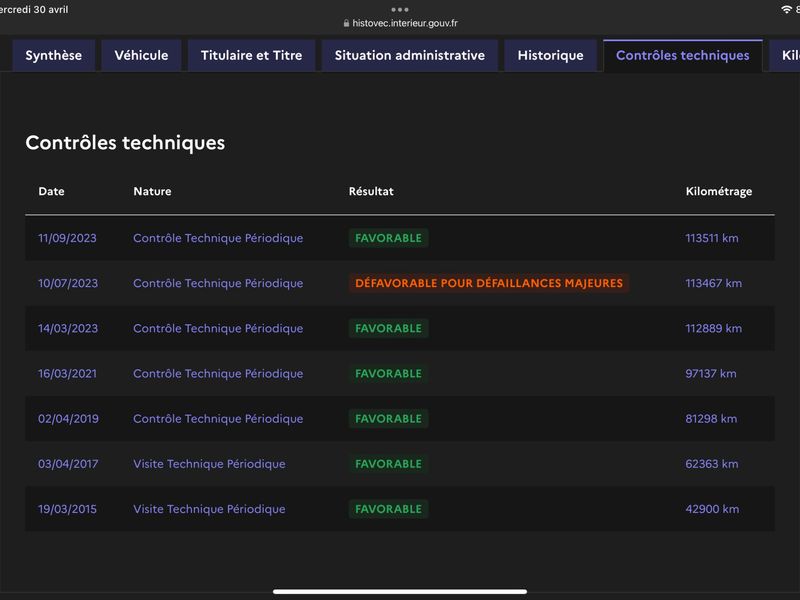Open Visite Technique Périodique from 19/03/2015
This screenshot has width=800, height=600.
coord(209,509)
